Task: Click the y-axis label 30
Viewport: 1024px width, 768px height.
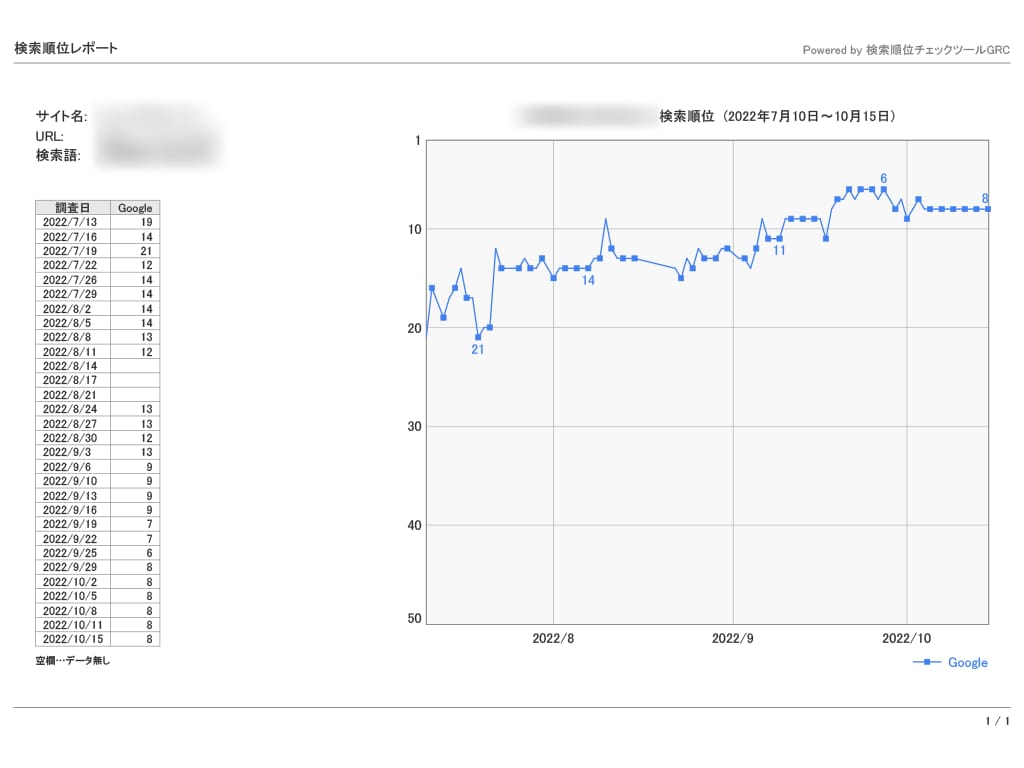Action: coord(415,426)
